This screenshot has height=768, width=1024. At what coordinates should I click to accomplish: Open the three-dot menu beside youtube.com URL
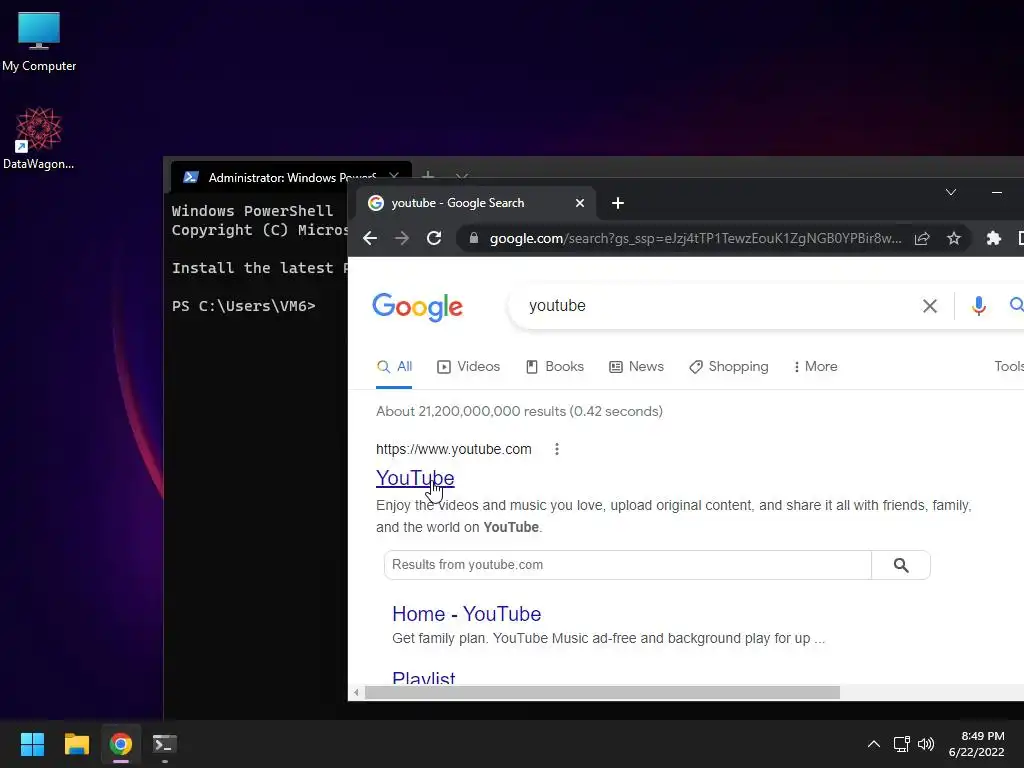556,449
